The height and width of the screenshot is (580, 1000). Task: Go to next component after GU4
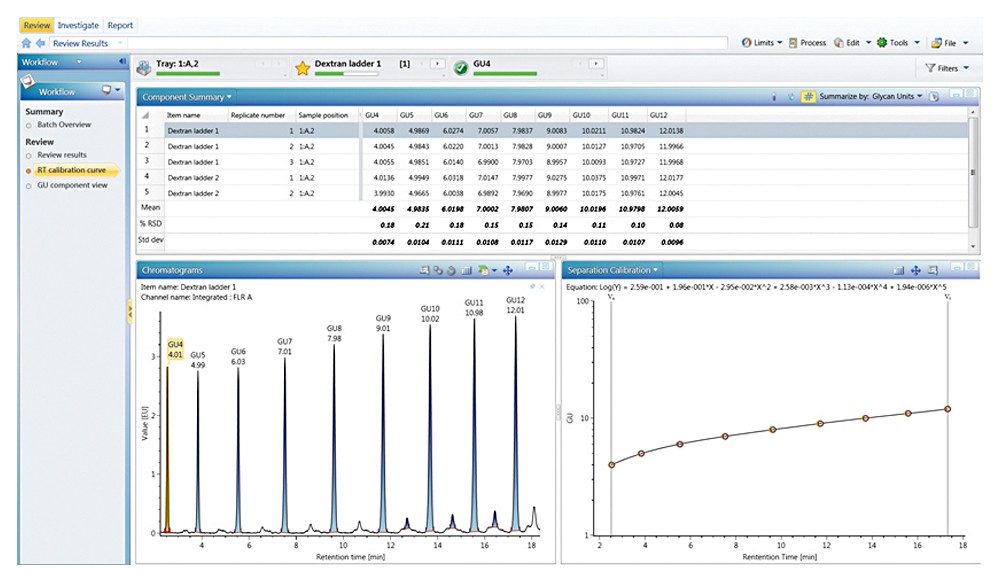tap(596, 64)
